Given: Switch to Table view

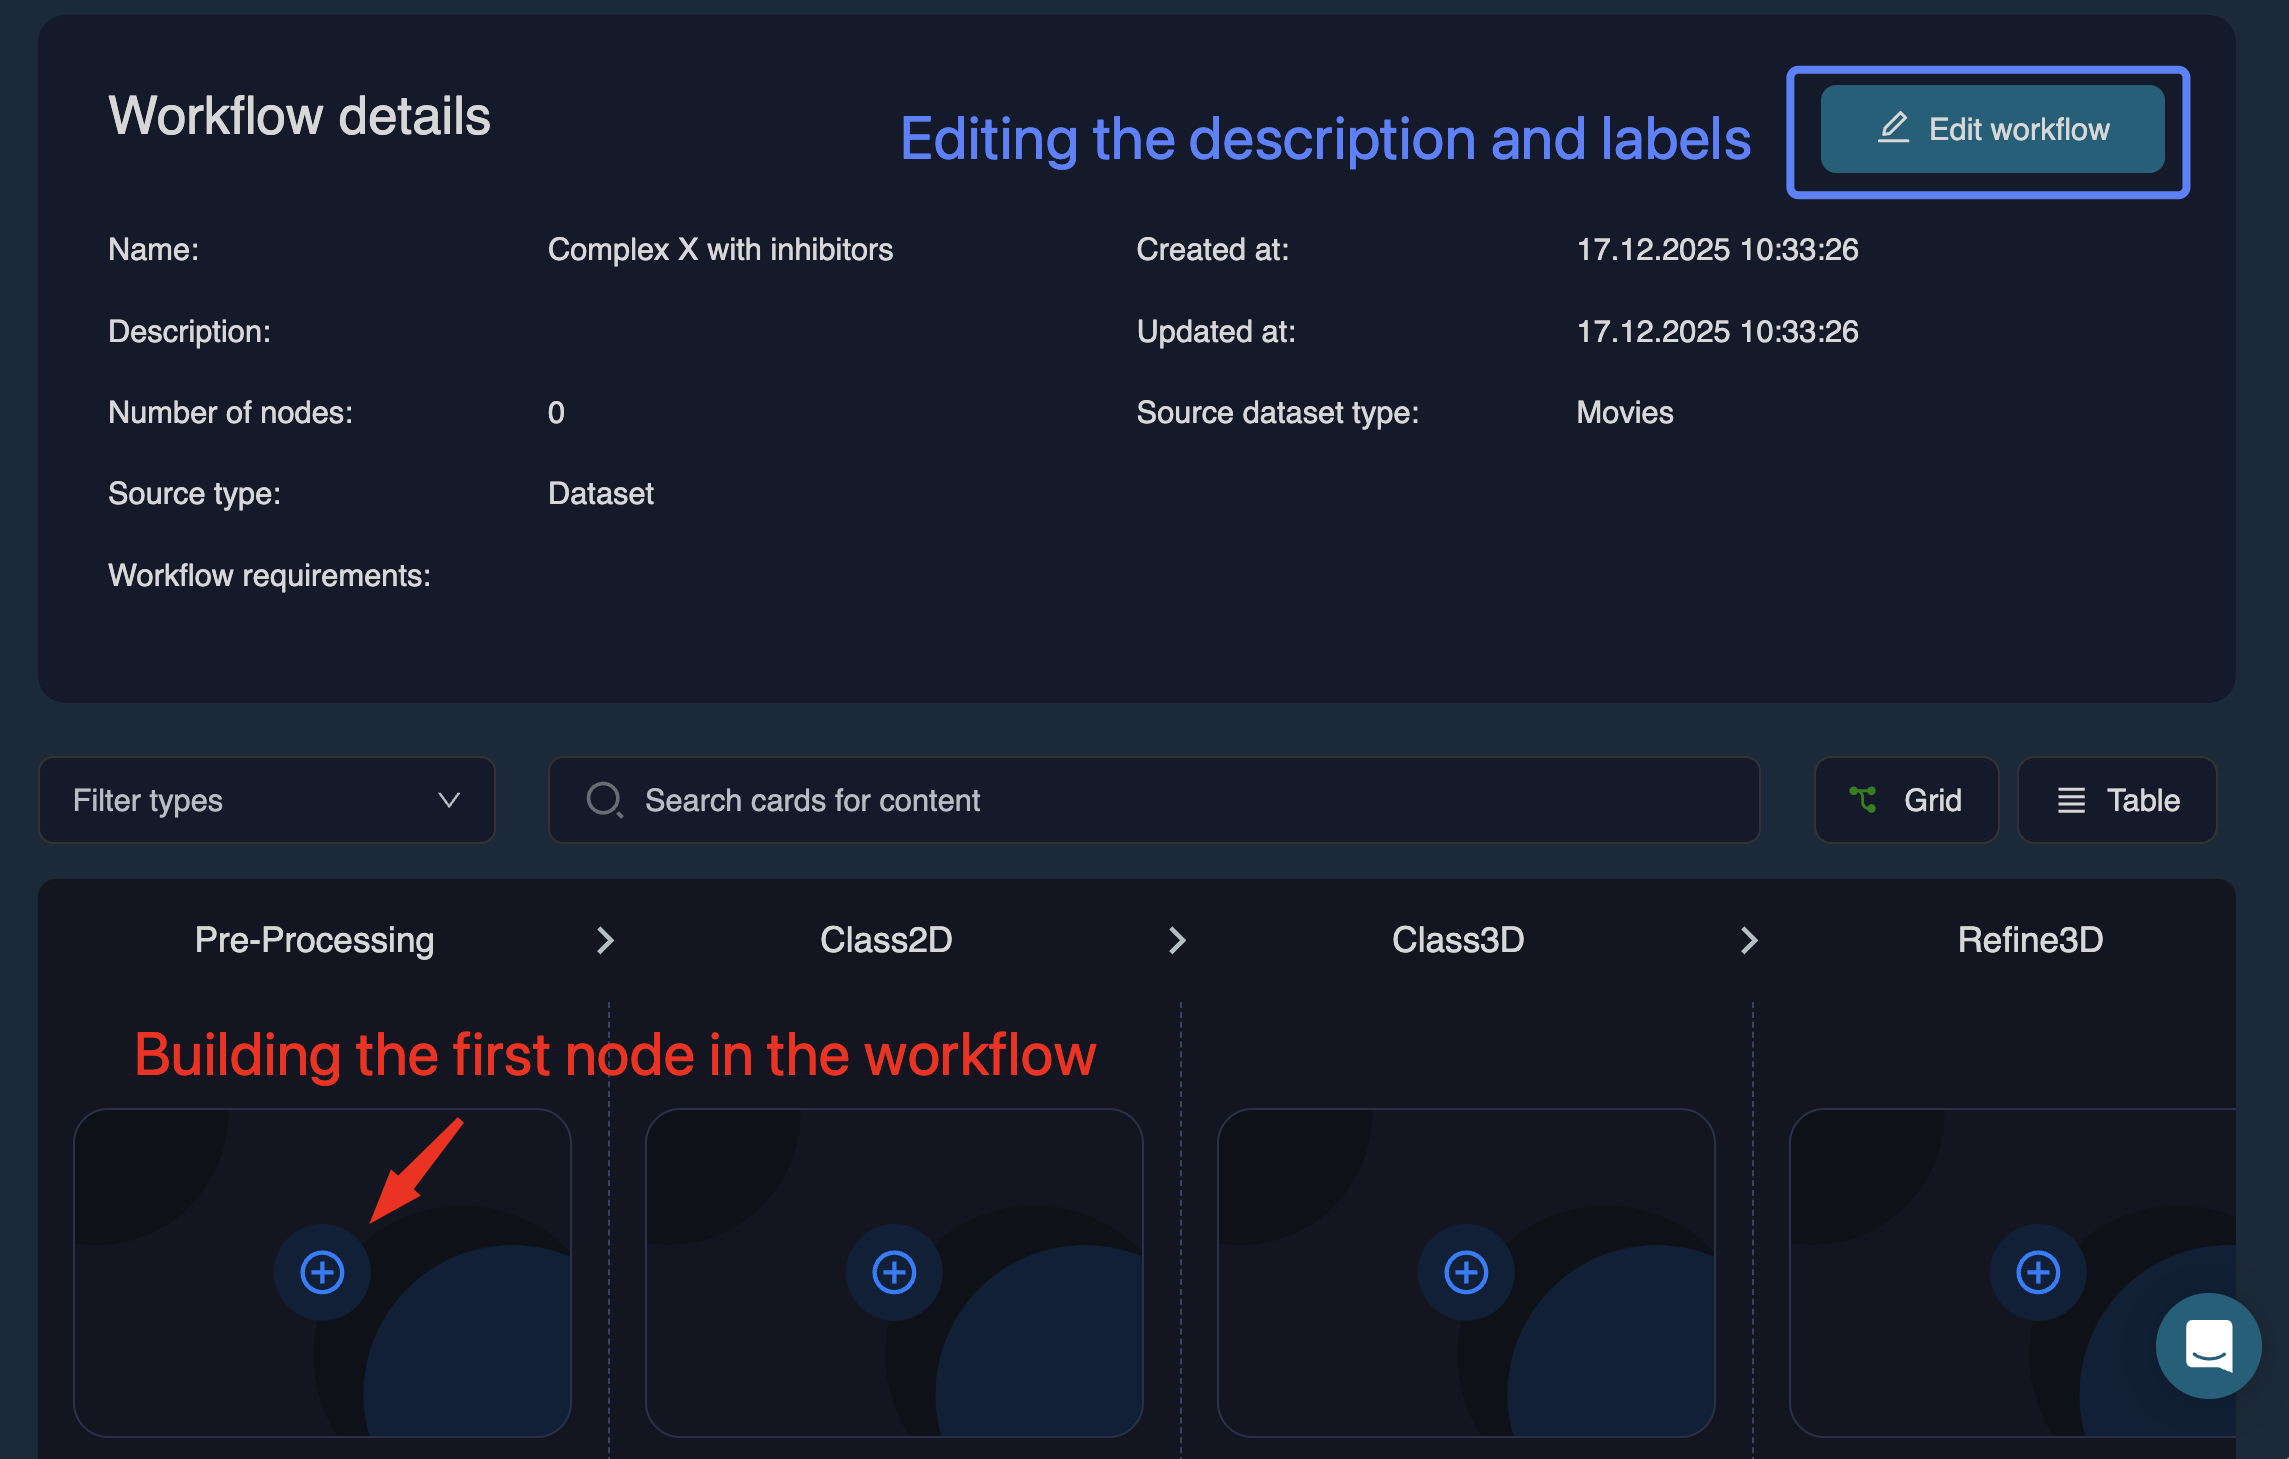Looking at the screenshot, I should click(2117, 800).
